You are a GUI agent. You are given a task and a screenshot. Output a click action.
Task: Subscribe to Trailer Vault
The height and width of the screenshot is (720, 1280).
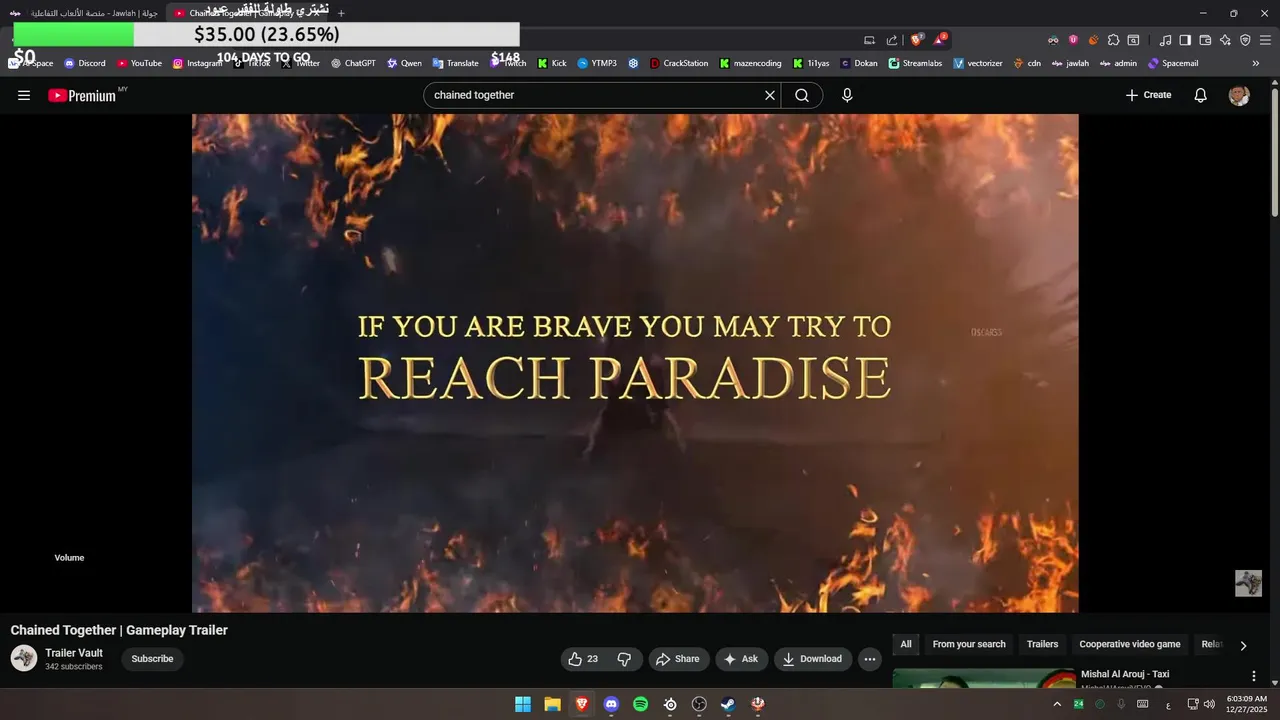tap(152, 659)
